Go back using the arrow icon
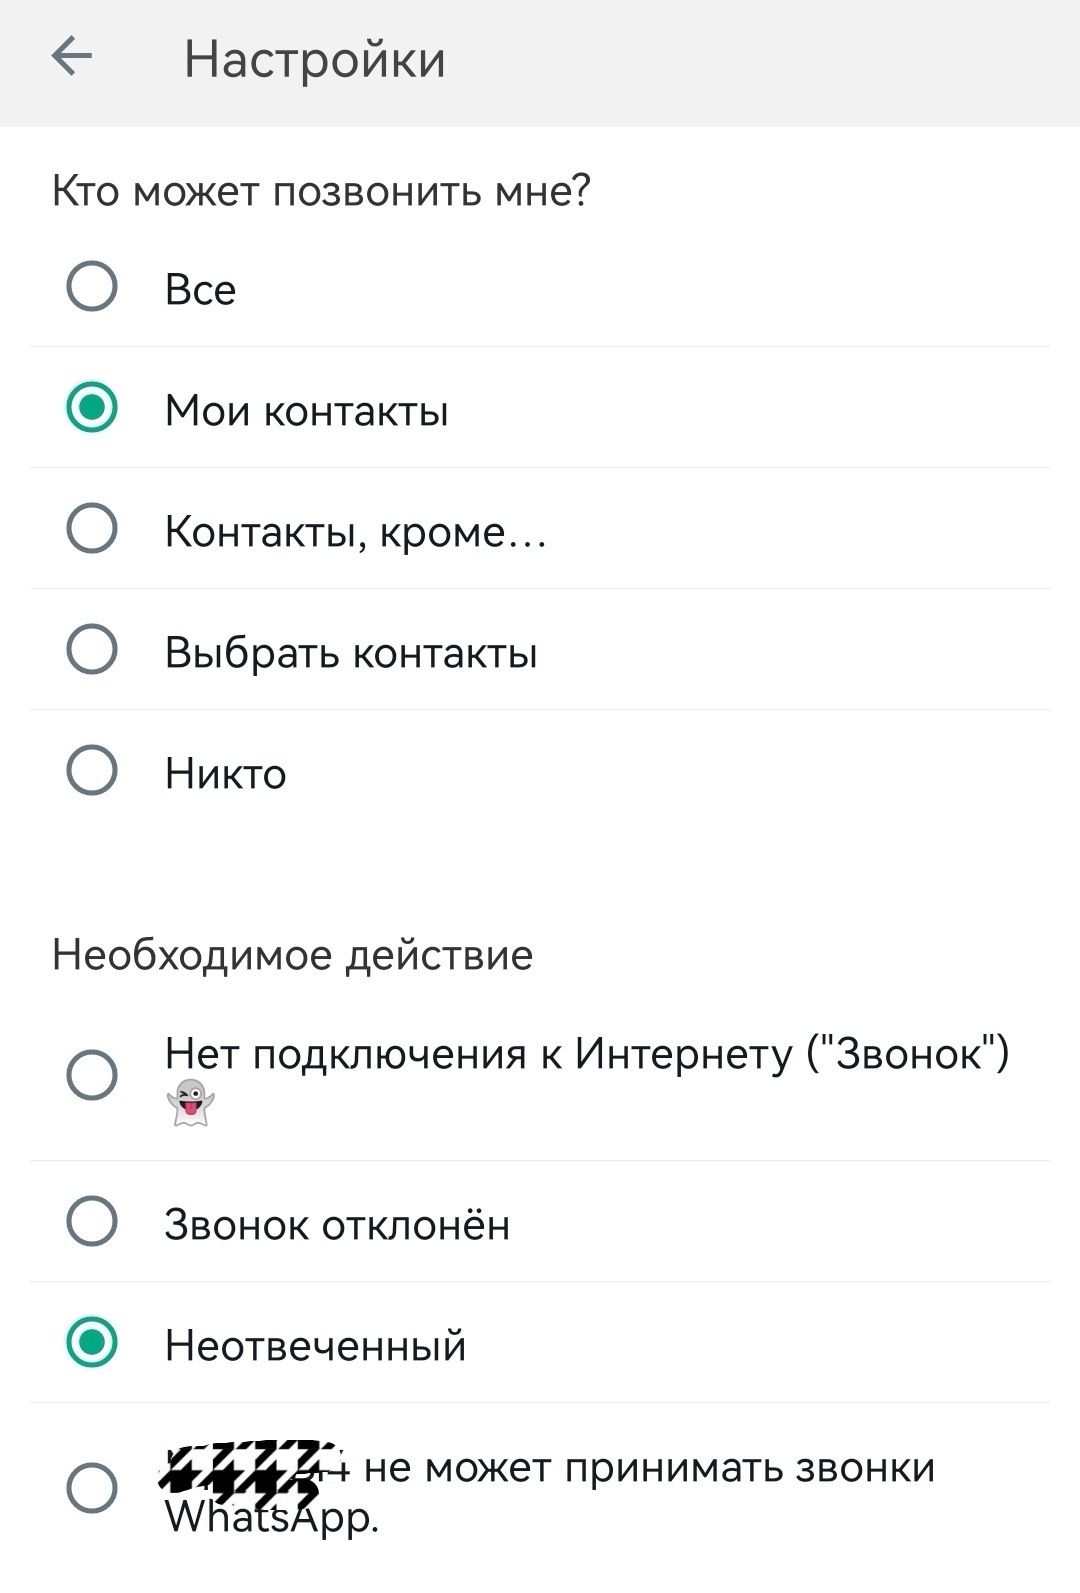The height and width of the screenshot is (1593, 1080). (x=72, y=56)
